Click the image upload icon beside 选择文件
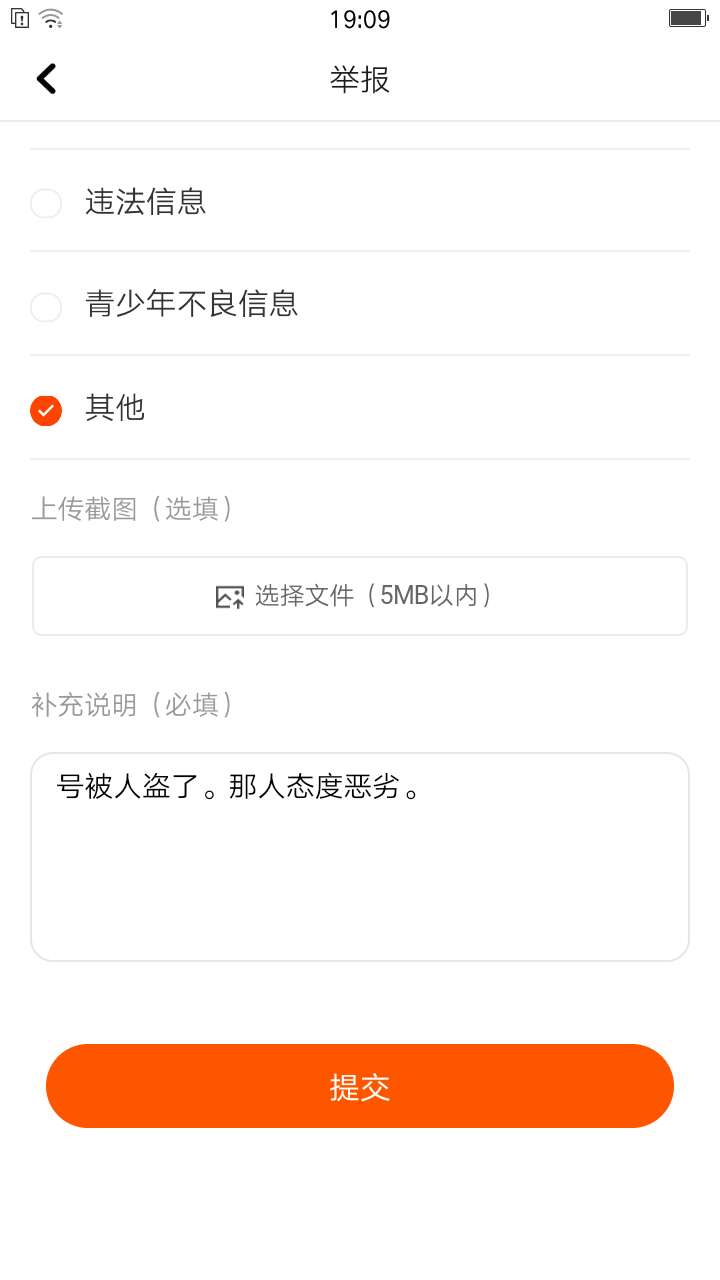This screenshot has width=720, height=1280. point(230,597)
